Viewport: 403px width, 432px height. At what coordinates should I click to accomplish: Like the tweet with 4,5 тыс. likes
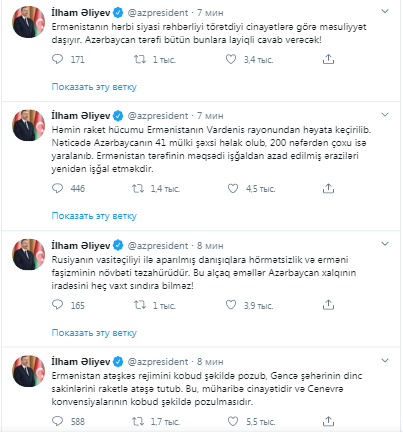(233, 189)
